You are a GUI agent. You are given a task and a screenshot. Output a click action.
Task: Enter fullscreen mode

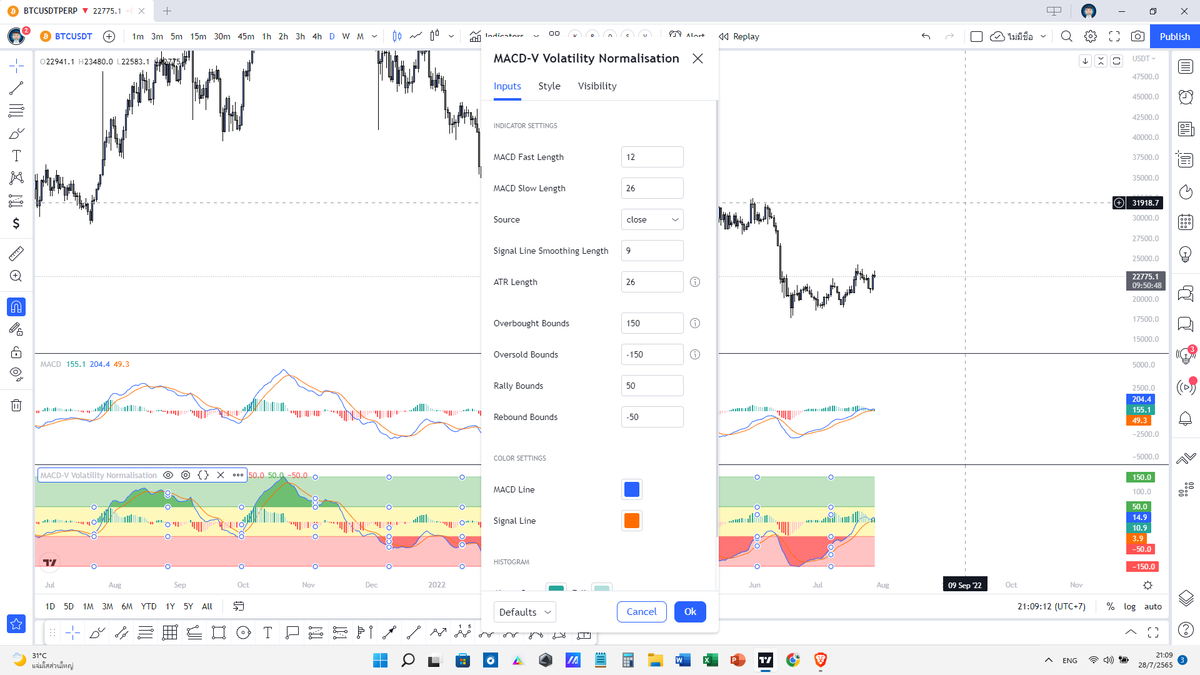click(1114, 36)
